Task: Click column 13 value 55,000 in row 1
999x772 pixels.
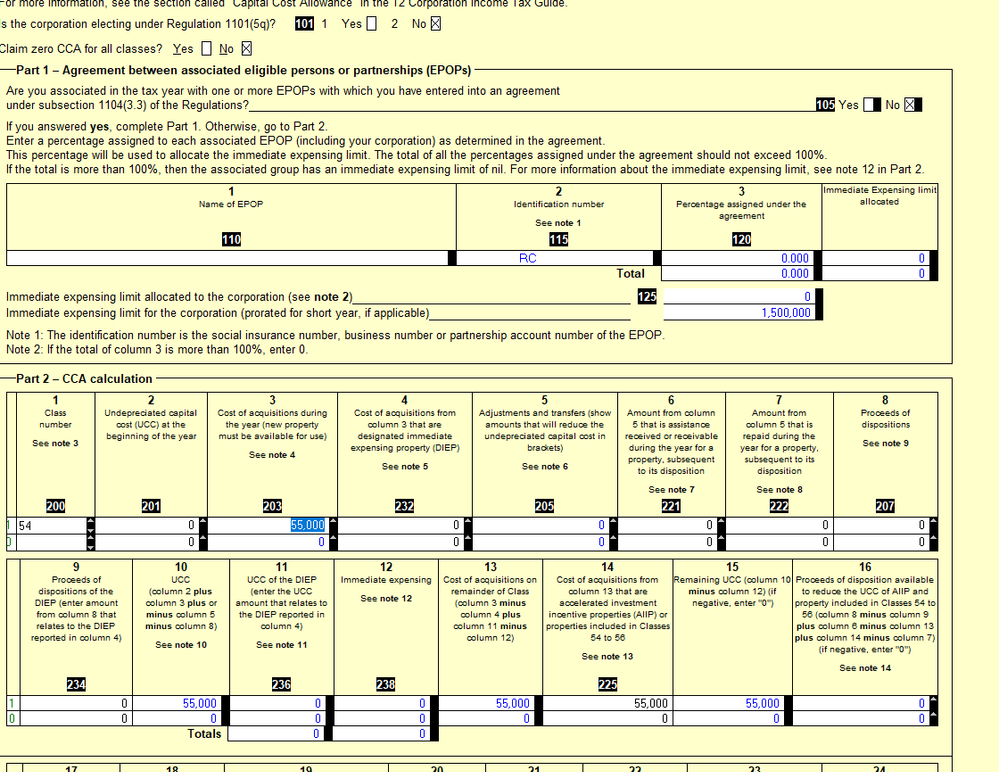Action: [487, 703]
